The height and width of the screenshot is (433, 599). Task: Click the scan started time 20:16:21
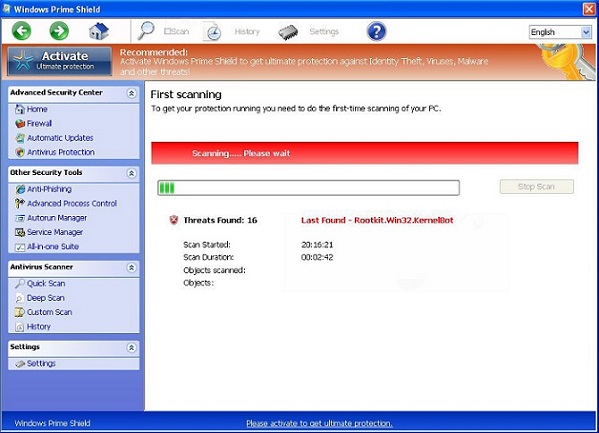[x=317, y=245]
